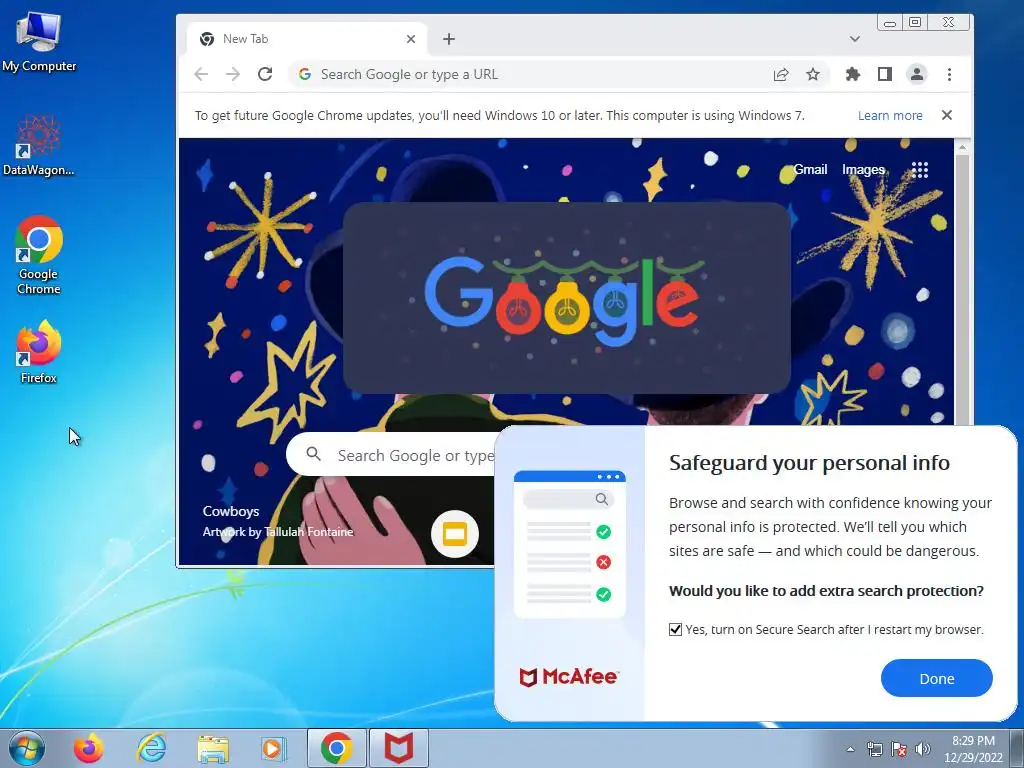The width and height of the screenshot is (1024, 768).
Task: Open the DataWagon desktop shortcut
Action: pyautogui.click(x=39, y=146)
